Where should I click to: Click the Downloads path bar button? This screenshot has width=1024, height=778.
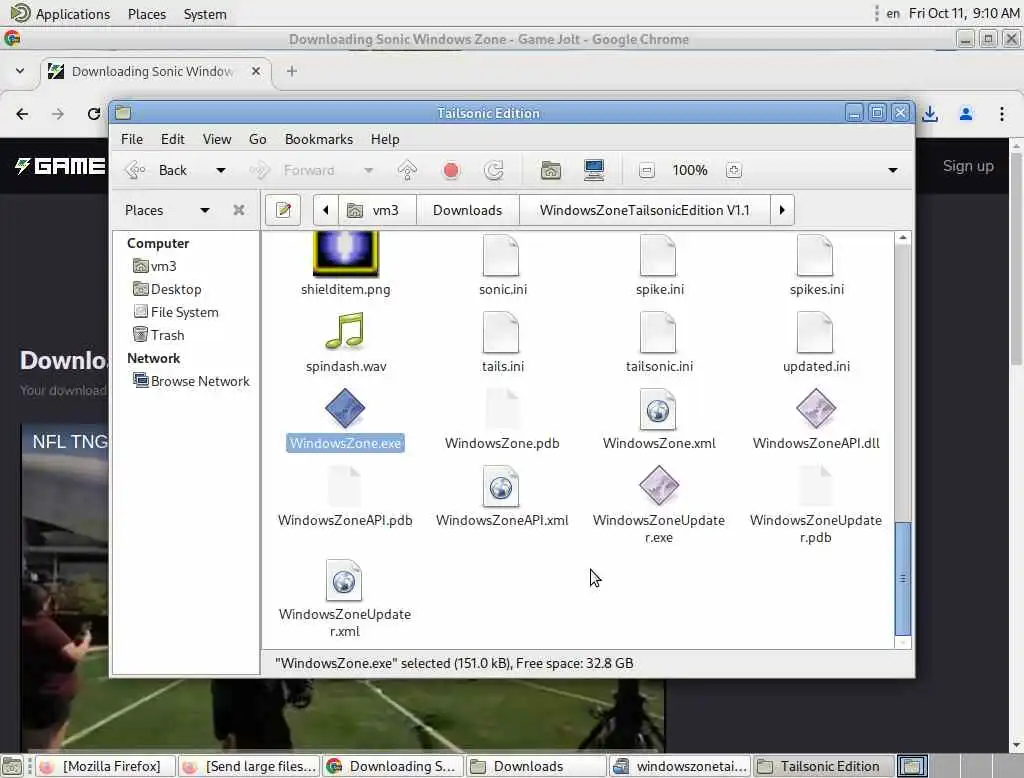tap(468, 210)
